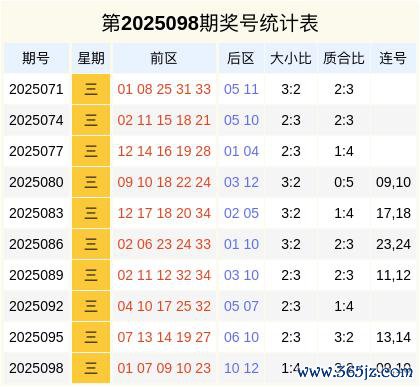Click 质合比 value 3:2 in row 2025095
This screenshot has height=387, width=420.
[344, 337]
